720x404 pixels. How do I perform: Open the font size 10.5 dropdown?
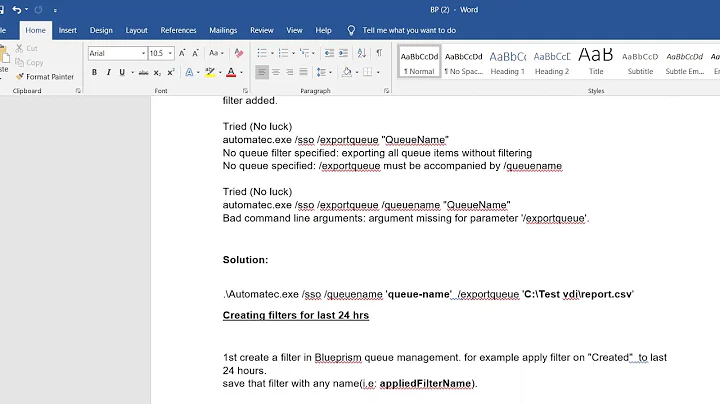(x=170, y=53)
